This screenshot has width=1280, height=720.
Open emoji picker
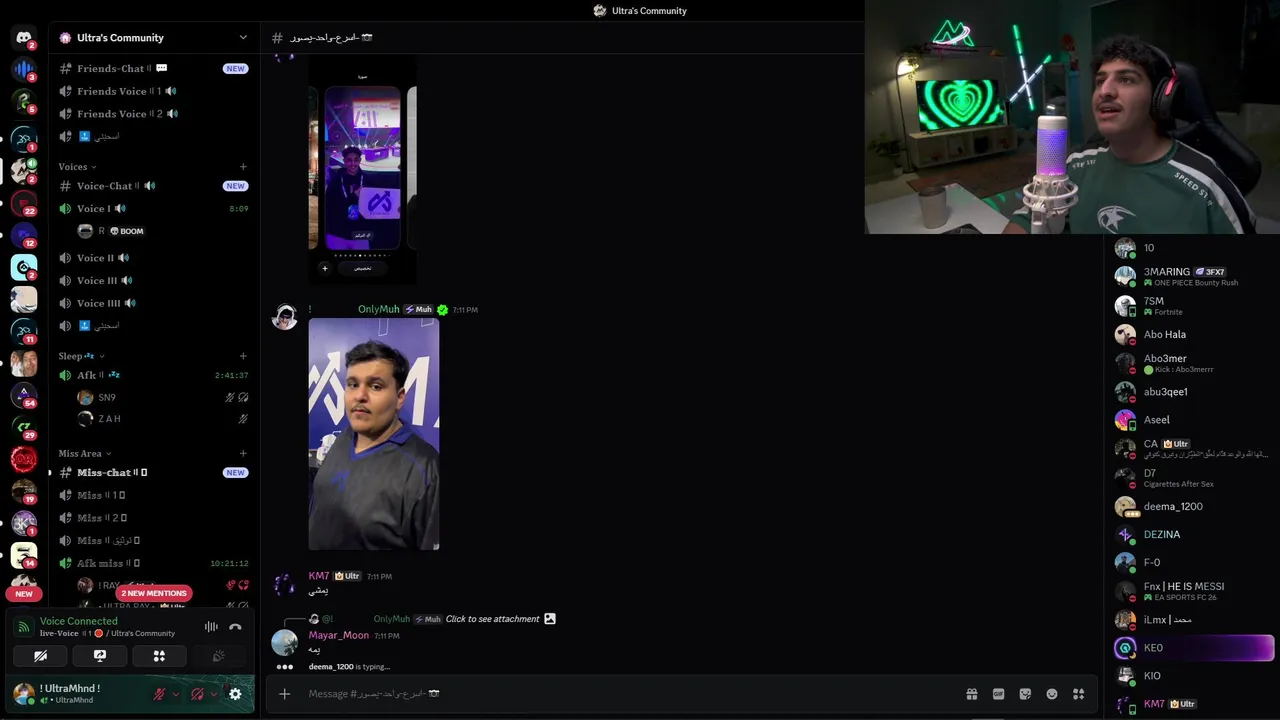[x=1052, y=694]
